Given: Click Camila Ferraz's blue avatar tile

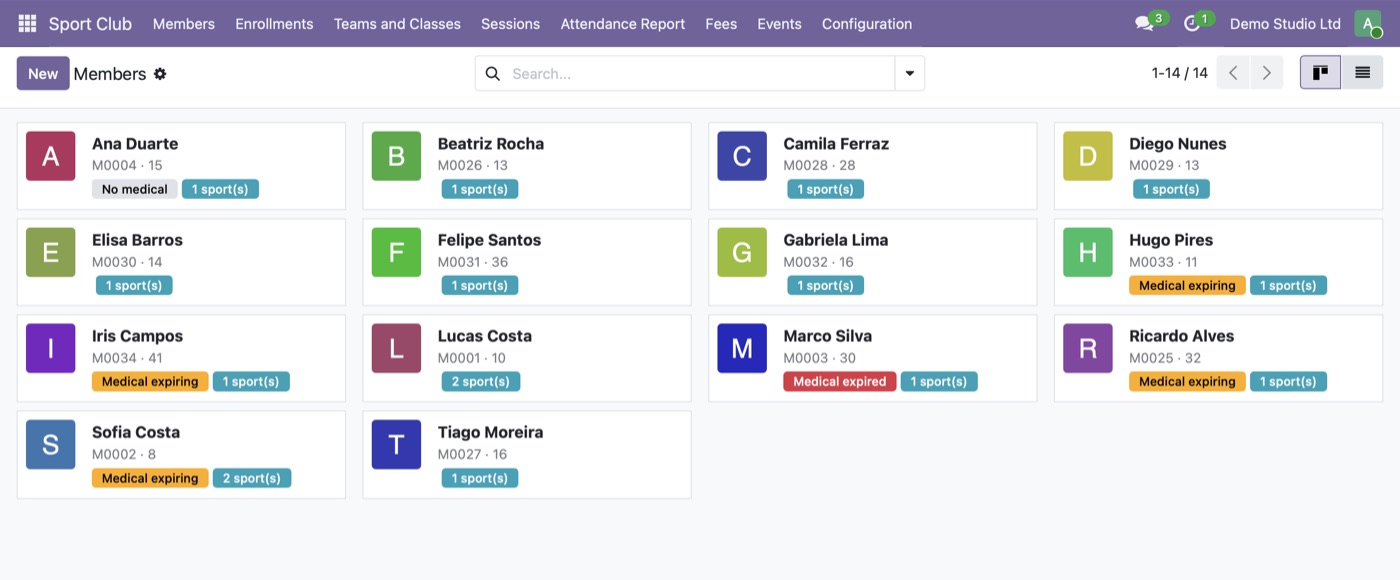Looking at the screenshot, I should (742, 156).
